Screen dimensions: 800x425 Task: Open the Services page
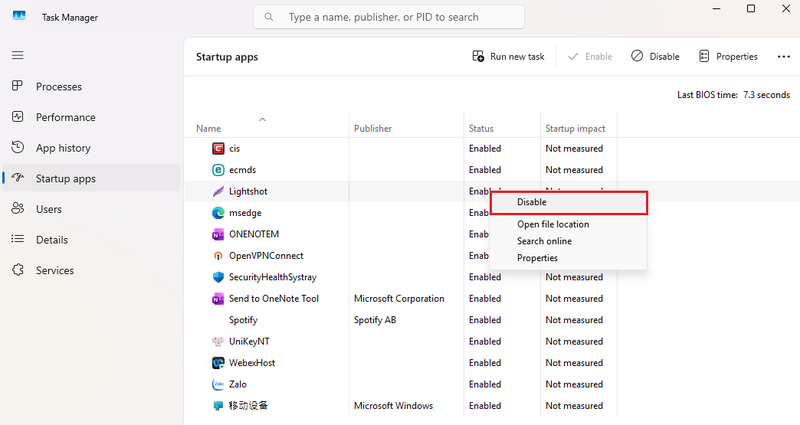[x=91, y=270]
